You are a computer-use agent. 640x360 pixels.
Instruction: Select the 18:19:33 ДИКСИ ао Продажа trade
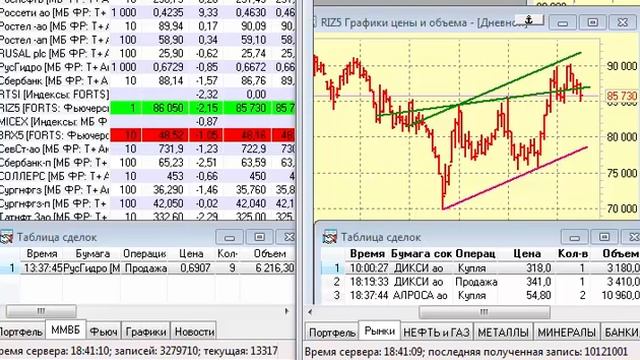pyautogui.click(x=481, y=282)
